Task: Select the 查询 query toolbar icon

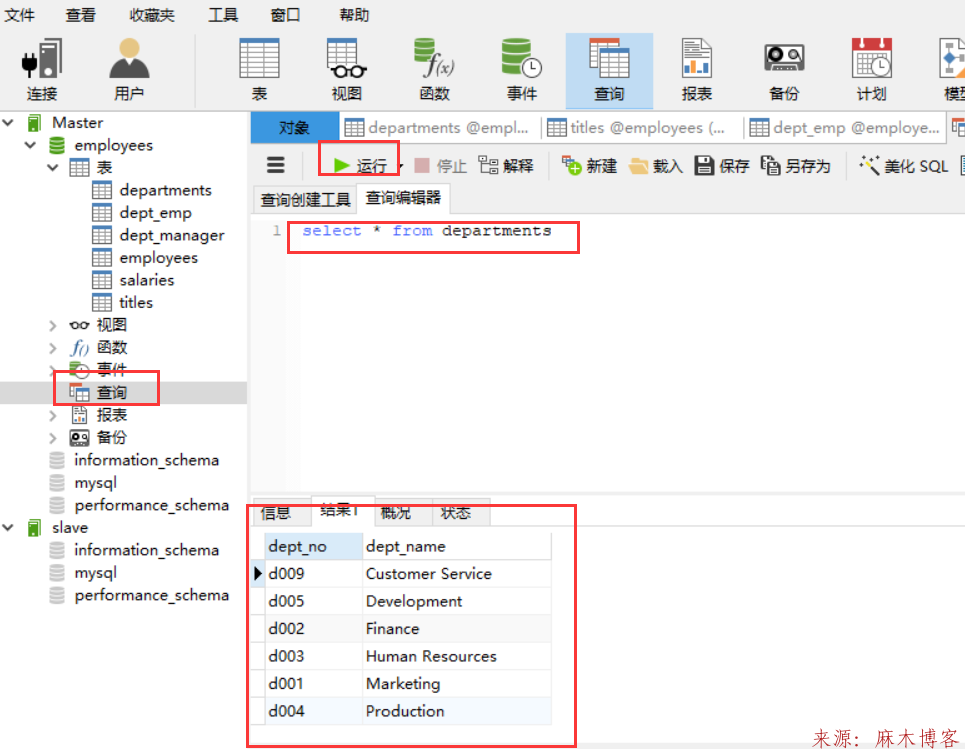Action: tap(609, 70)
